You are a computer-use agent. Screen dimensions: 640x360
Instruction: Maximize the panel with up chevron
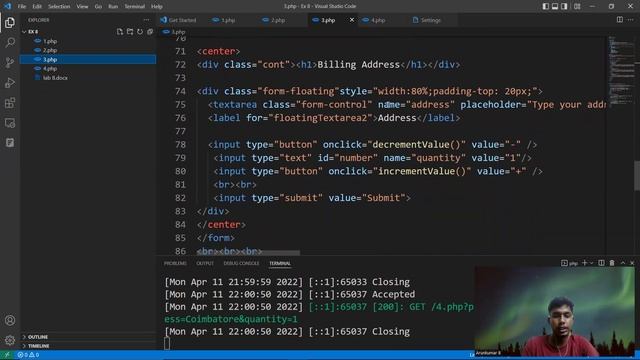coord(622,263)
